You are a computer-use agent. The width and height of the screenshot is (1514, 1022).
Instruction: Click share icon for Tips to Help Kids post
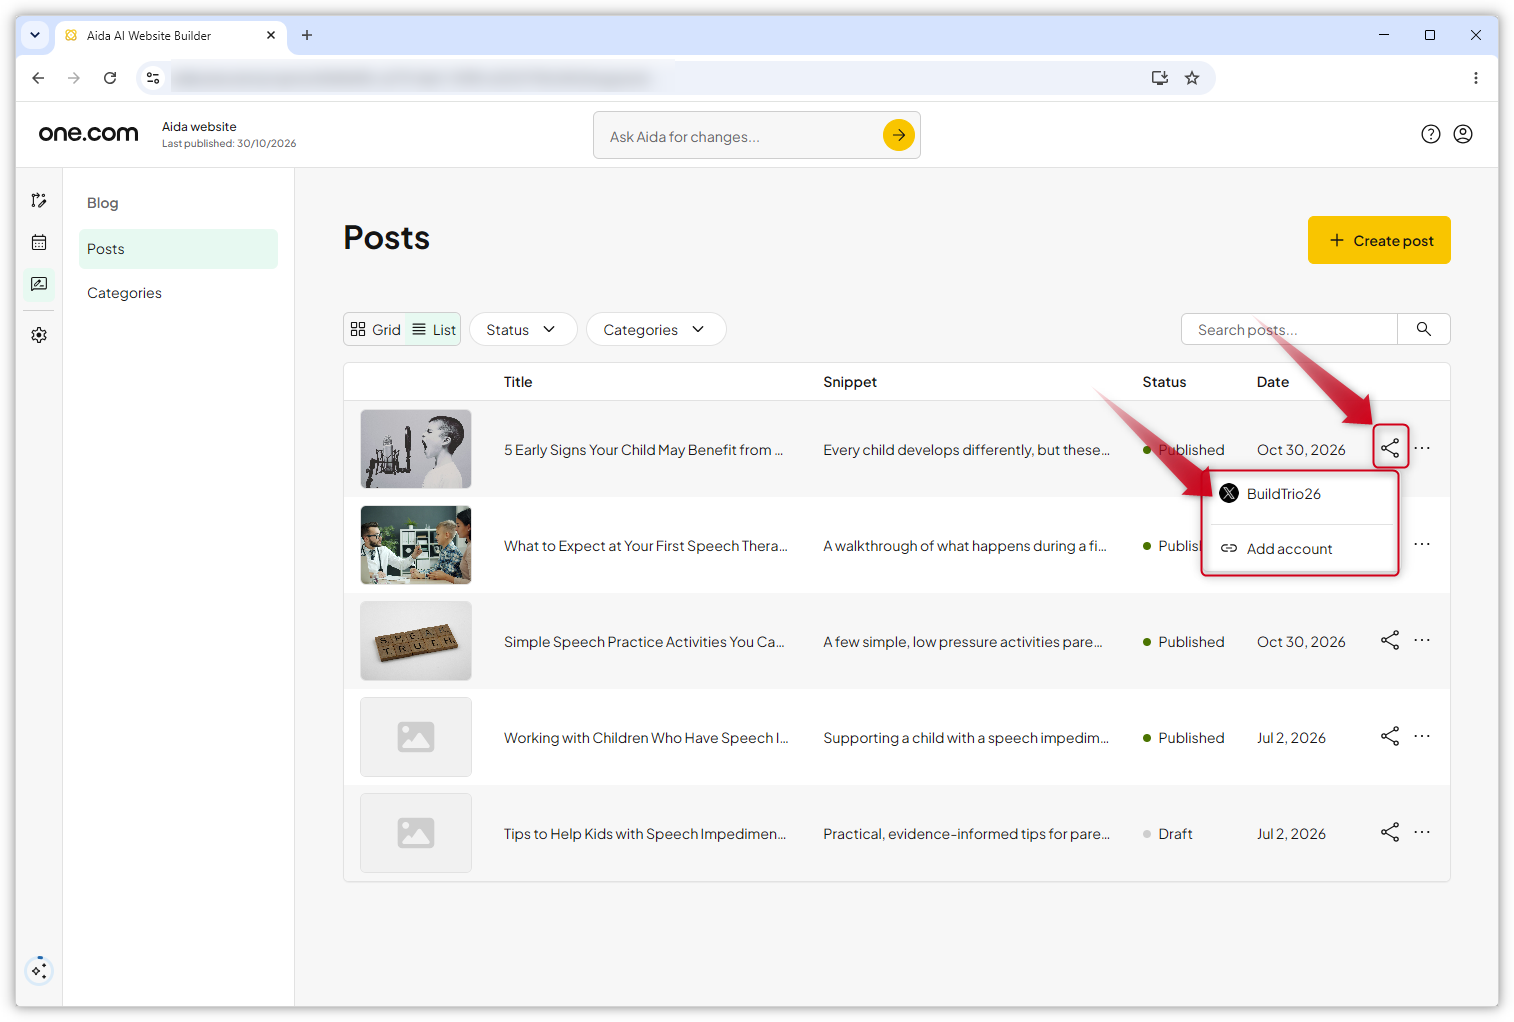[x=1390, y=832]
